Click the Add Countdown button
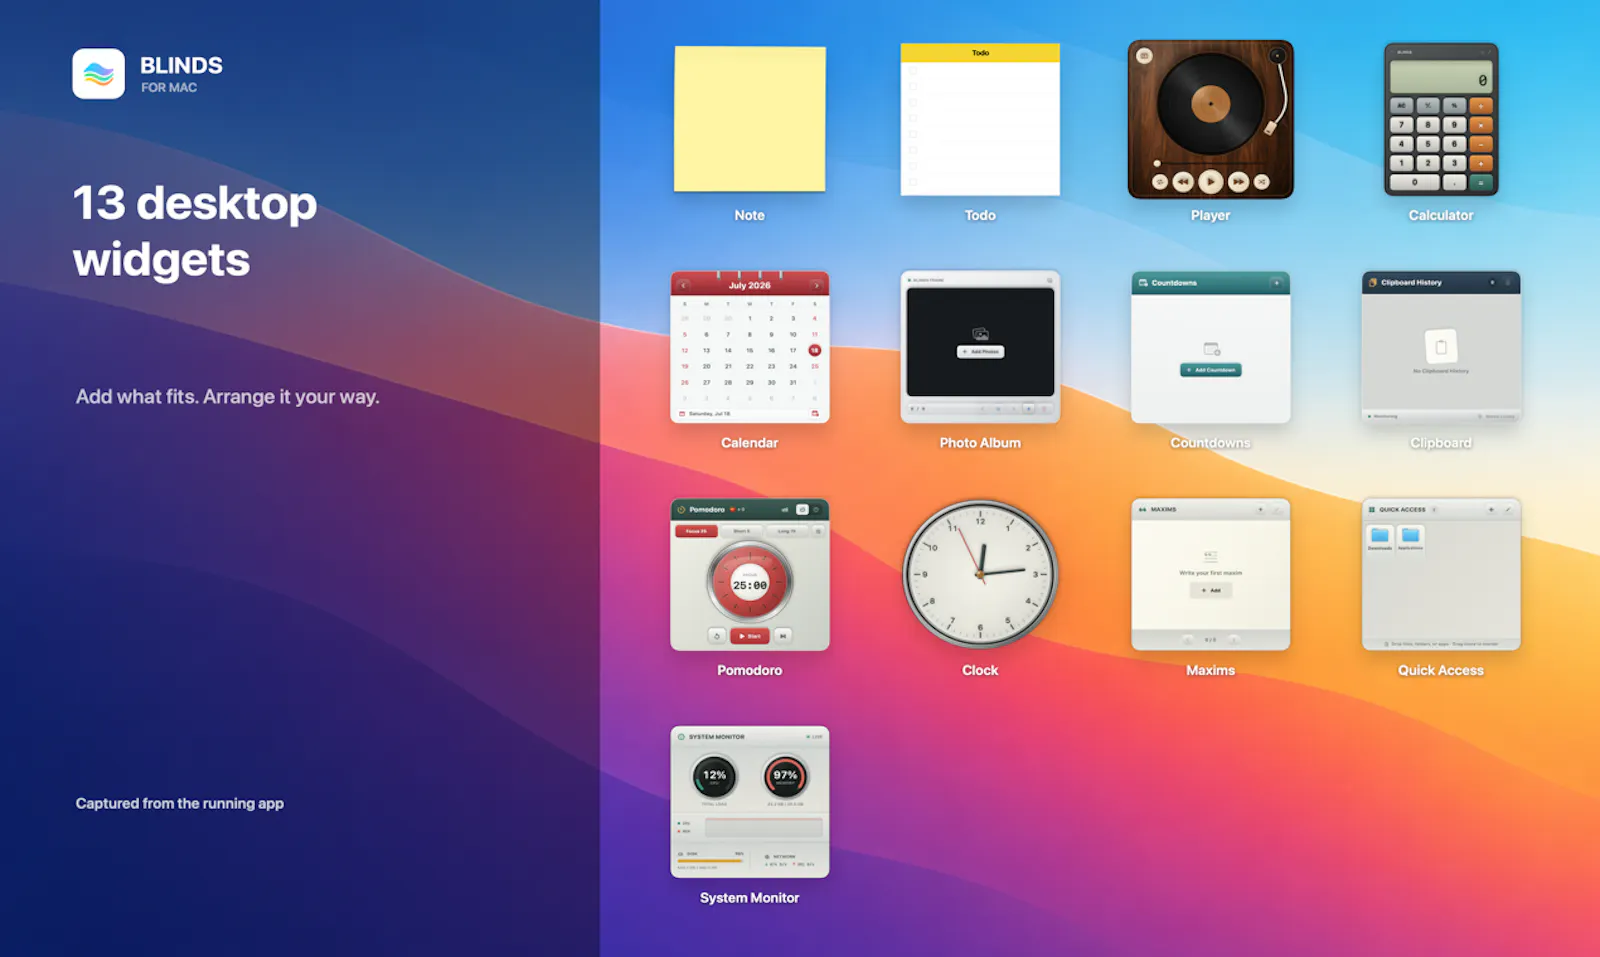 [1211, 370]
